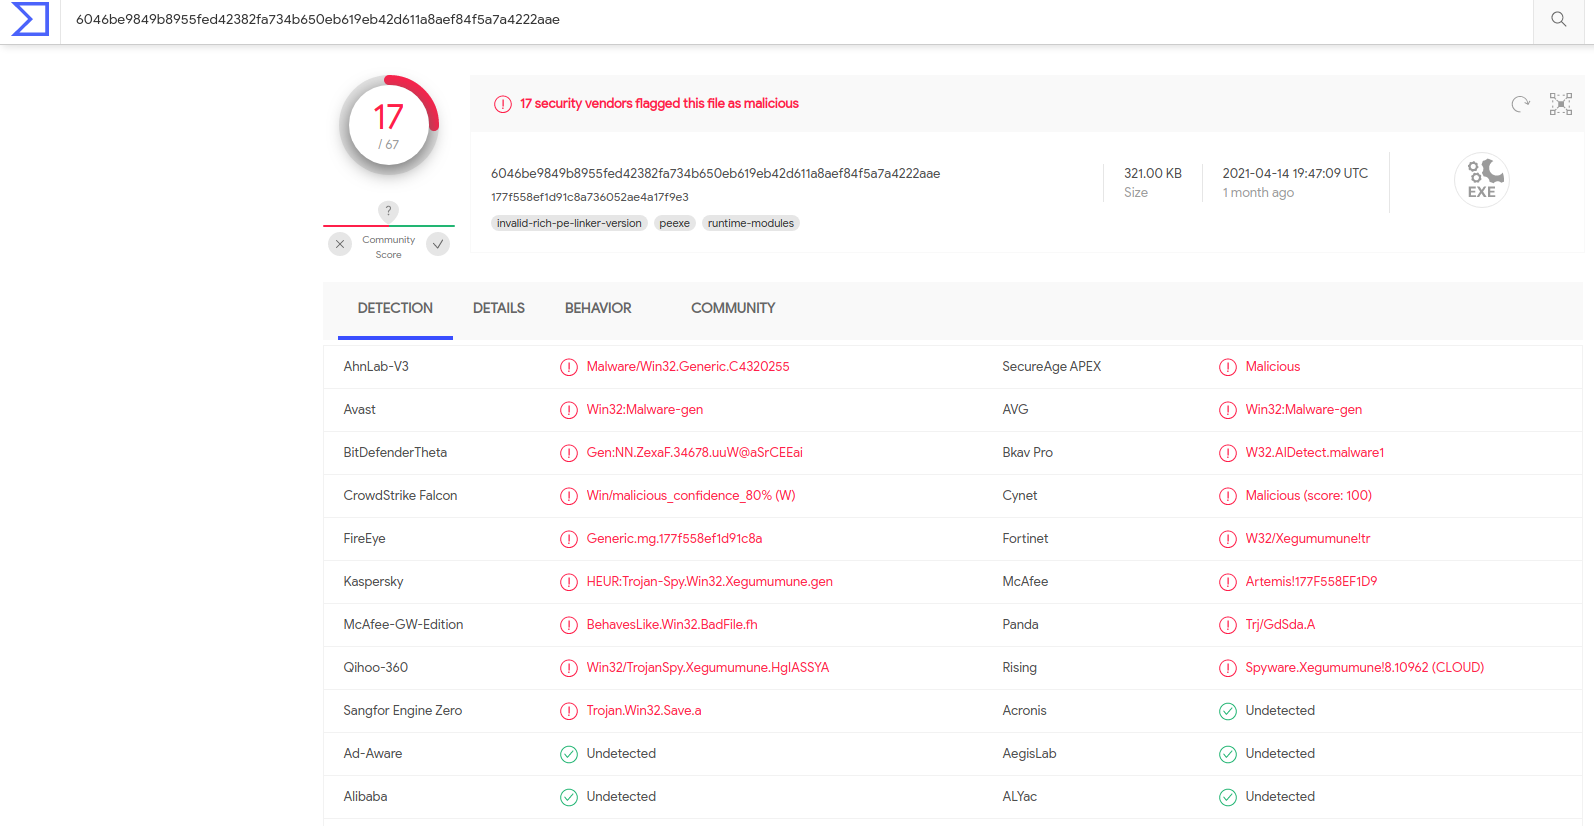Screen dimensions: 1594x826
Task: Open the similarity graph icon
Action: [1560, 104]
